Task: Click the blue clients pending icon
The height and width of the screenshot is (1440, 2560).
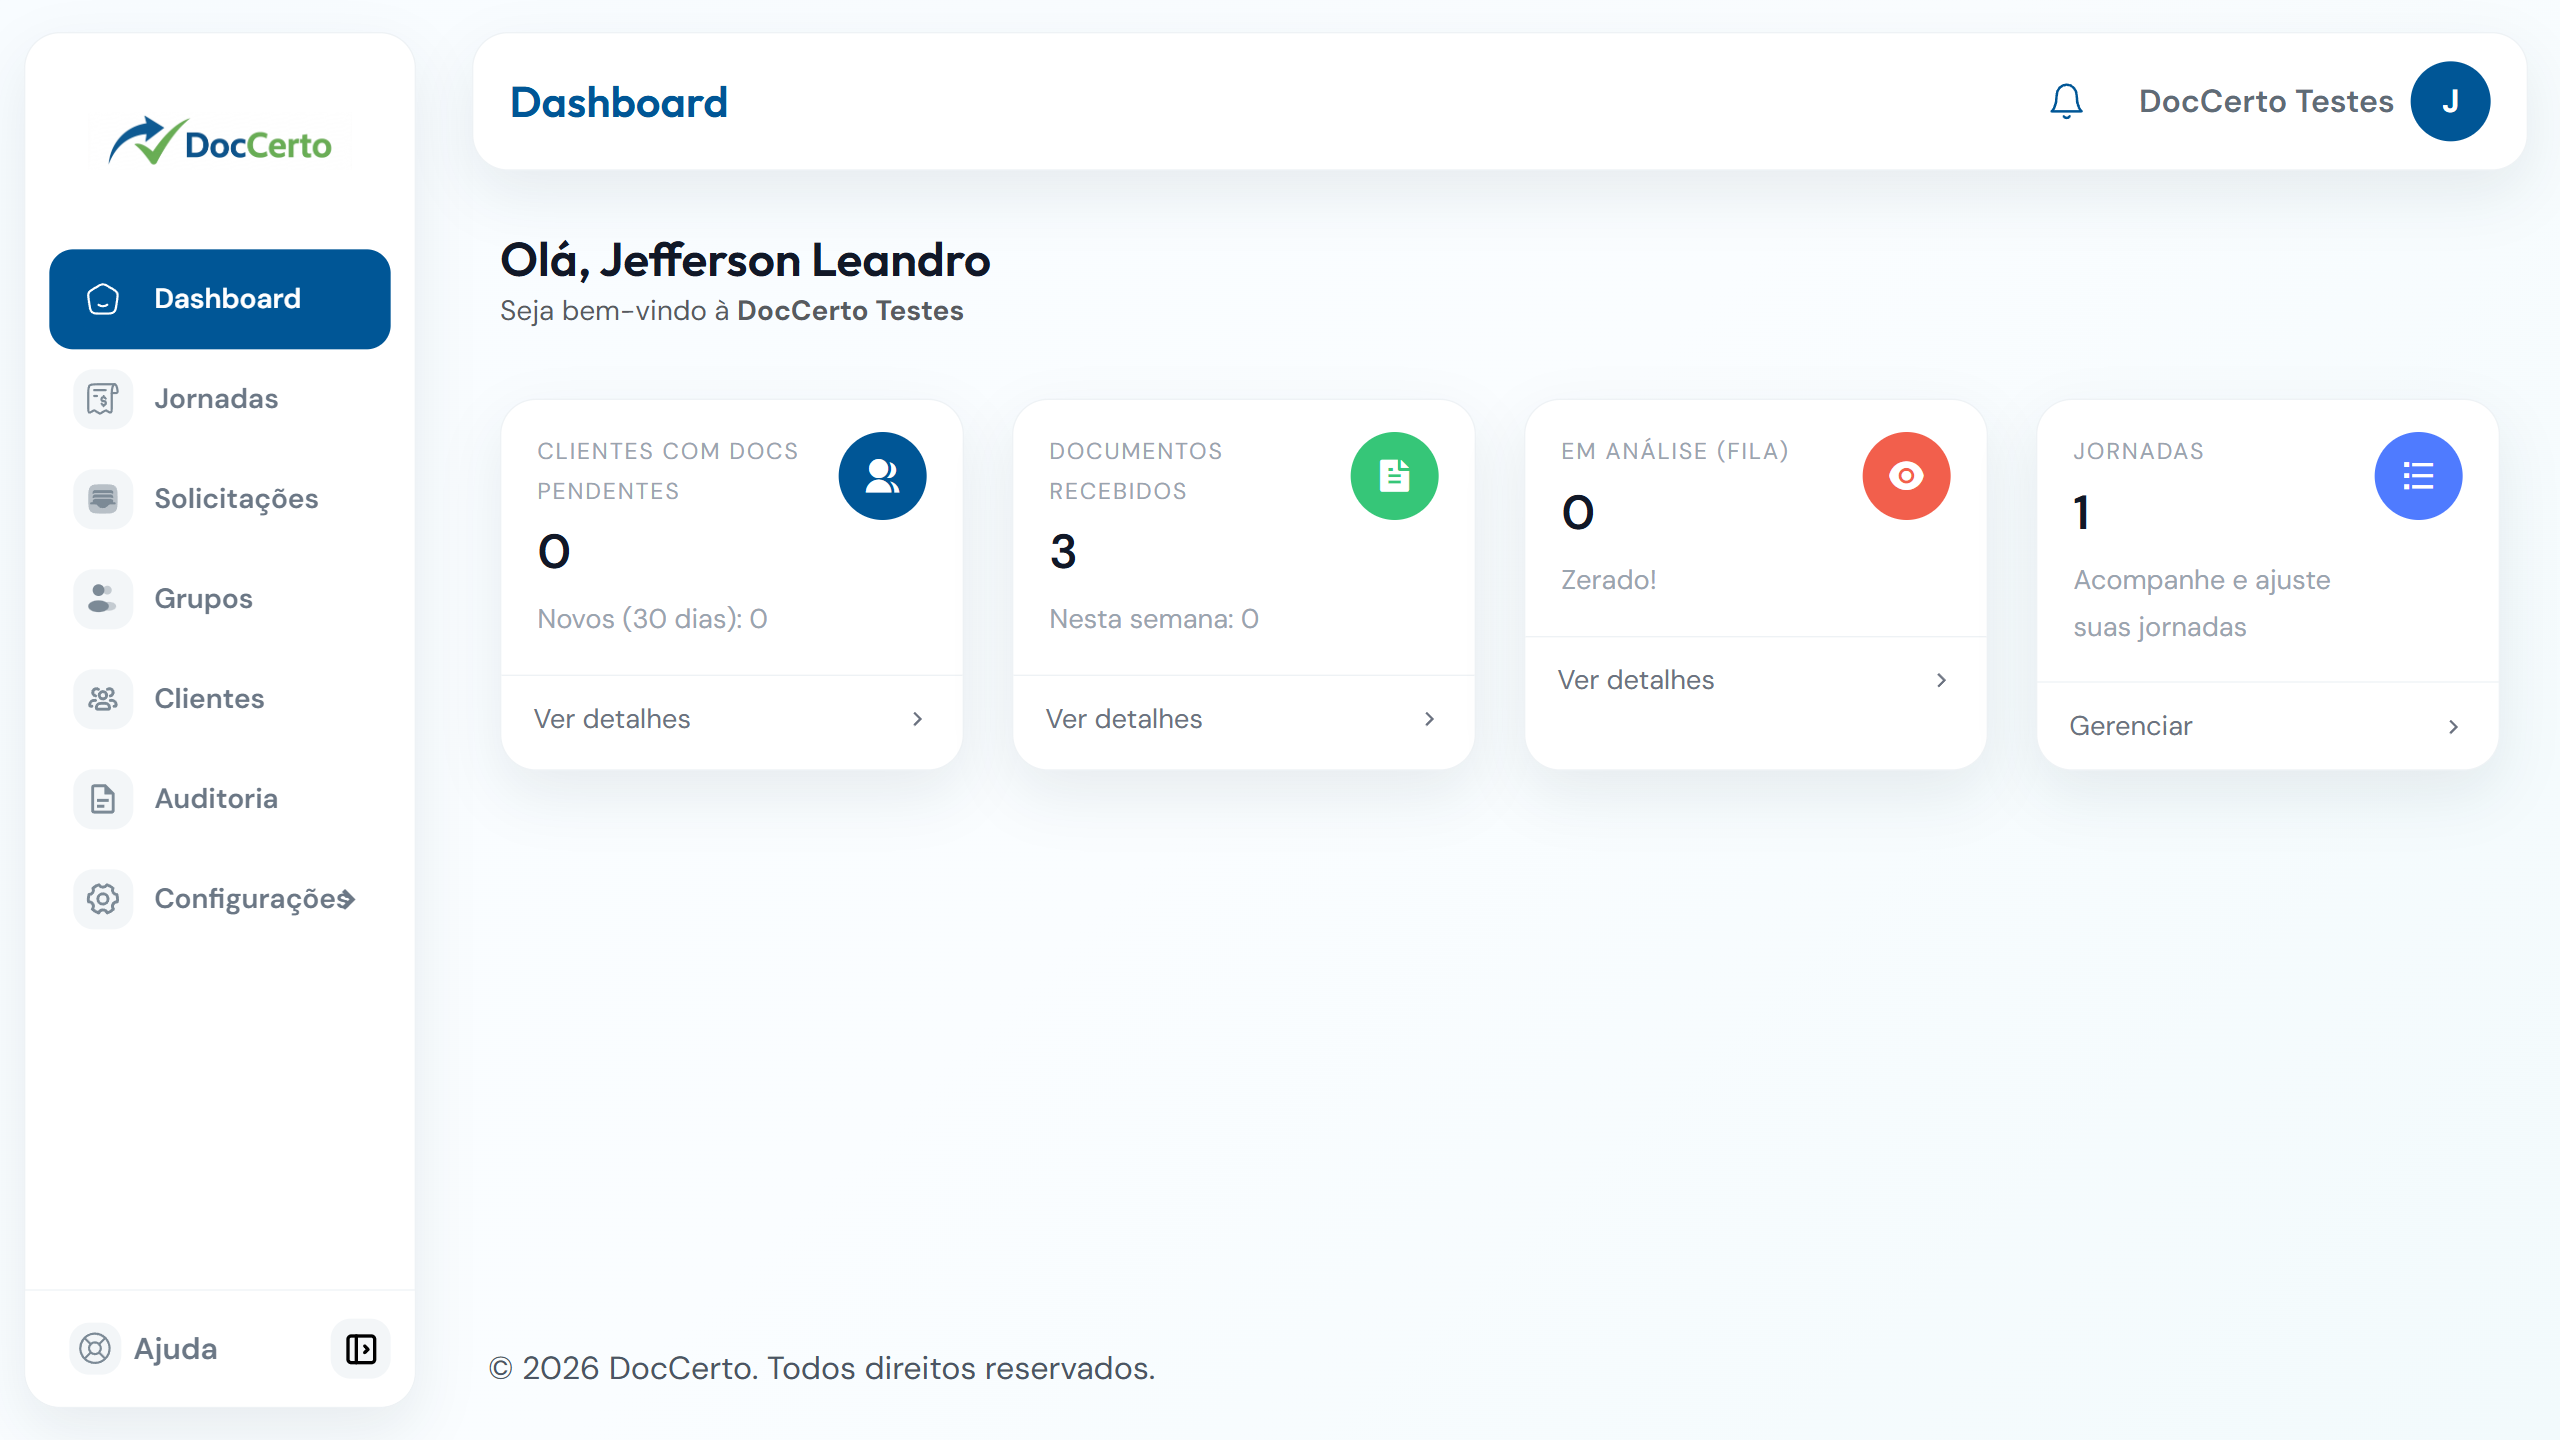Action: pos(882,476)
